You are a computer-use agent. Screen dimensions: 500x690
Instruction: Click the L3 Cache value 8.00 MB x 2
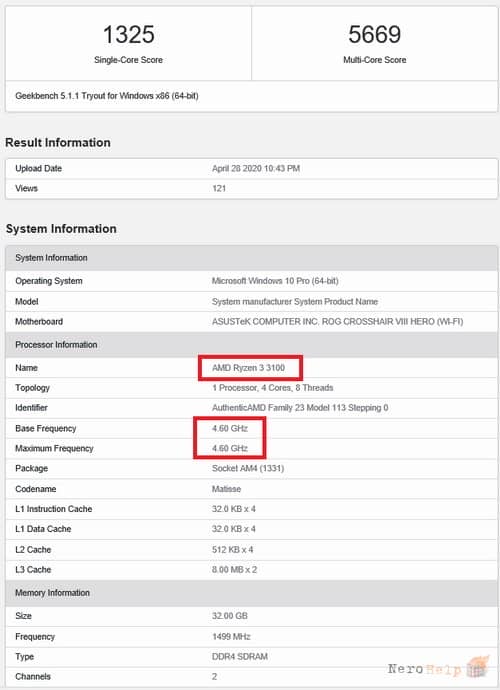[x=234, y=569]
